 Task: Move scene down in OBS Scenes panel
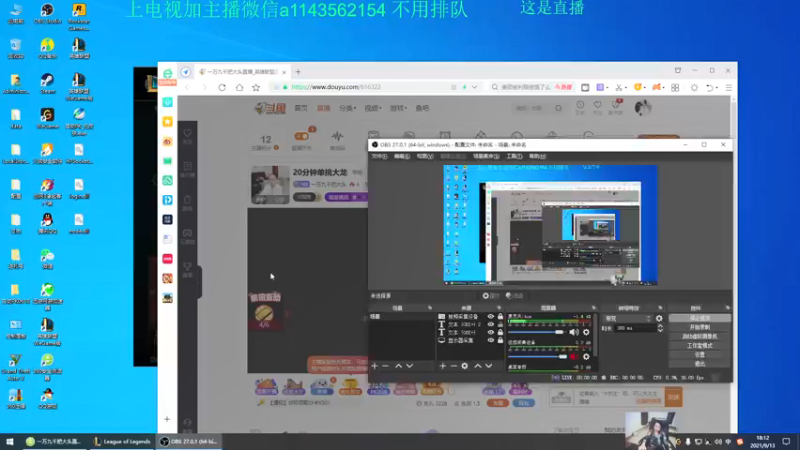pos(409,366)
